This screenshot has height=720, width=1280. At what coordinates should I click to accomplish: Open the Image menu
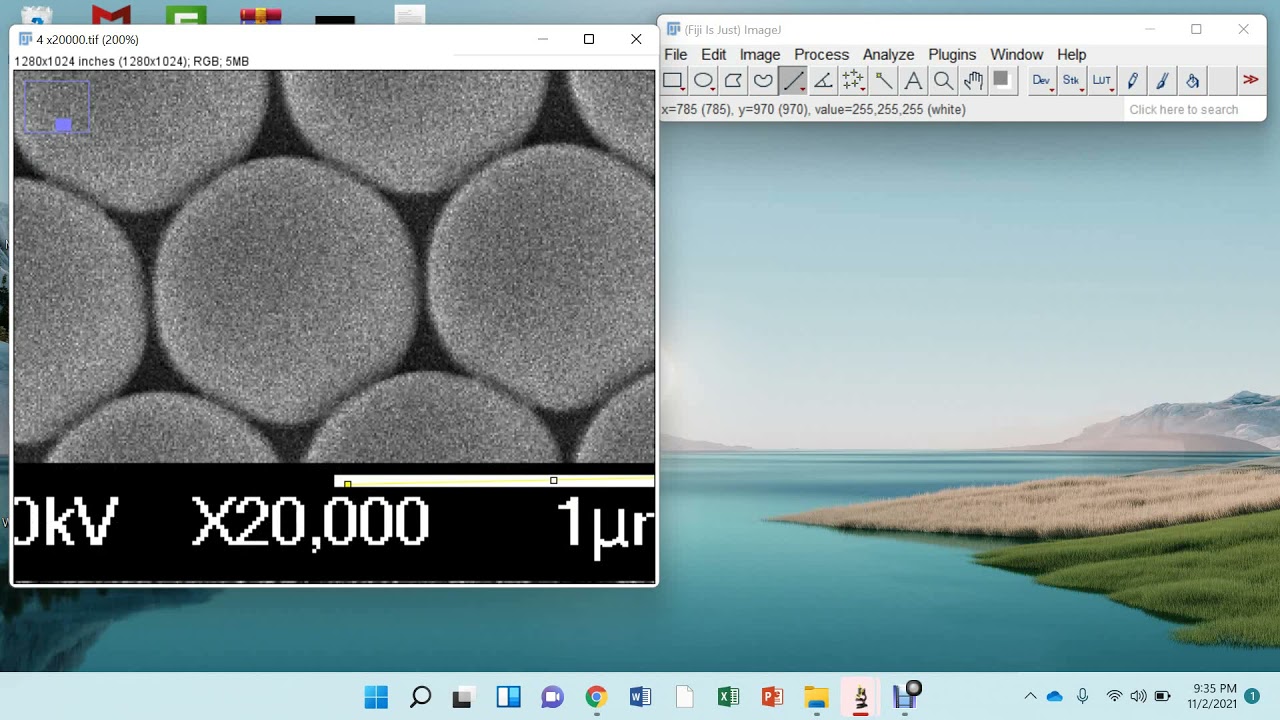point(760,55)
